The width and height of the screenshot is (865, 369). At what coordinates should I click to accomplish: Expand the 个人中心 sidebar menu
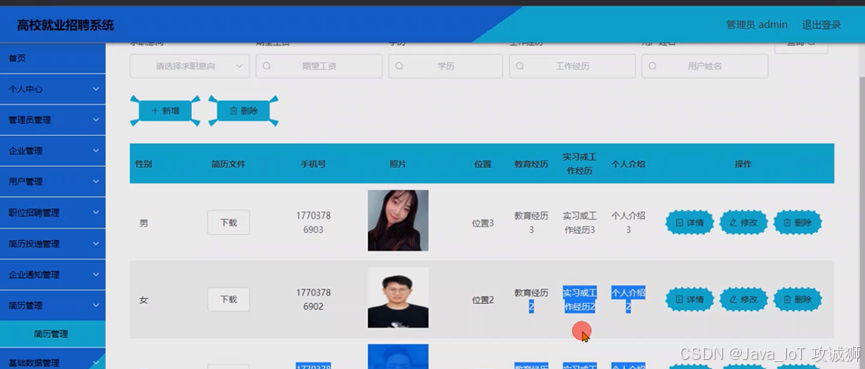coord(52,89)
